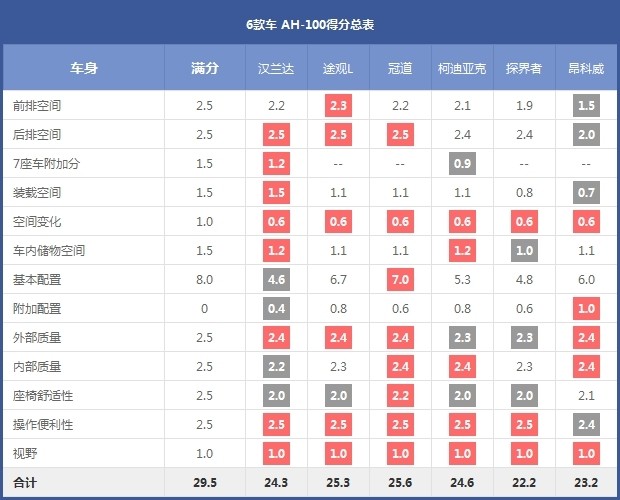Select the 途观L column header
The image size is (620, 500).
[x=337, y=69]
